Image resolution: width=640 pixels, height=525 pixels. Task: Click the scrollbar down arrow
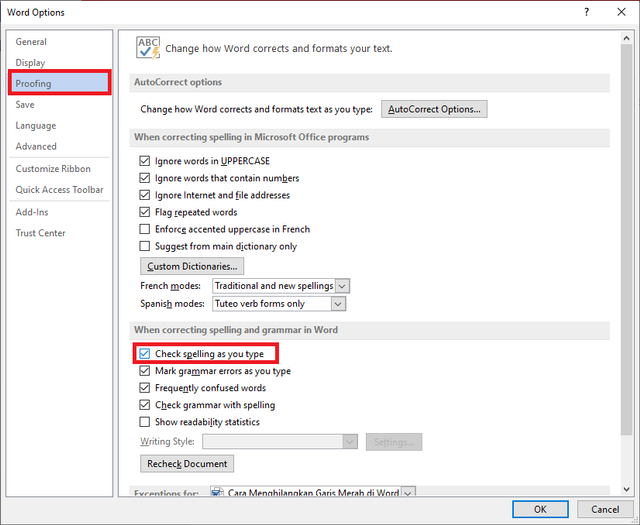(x=627, y=489)
